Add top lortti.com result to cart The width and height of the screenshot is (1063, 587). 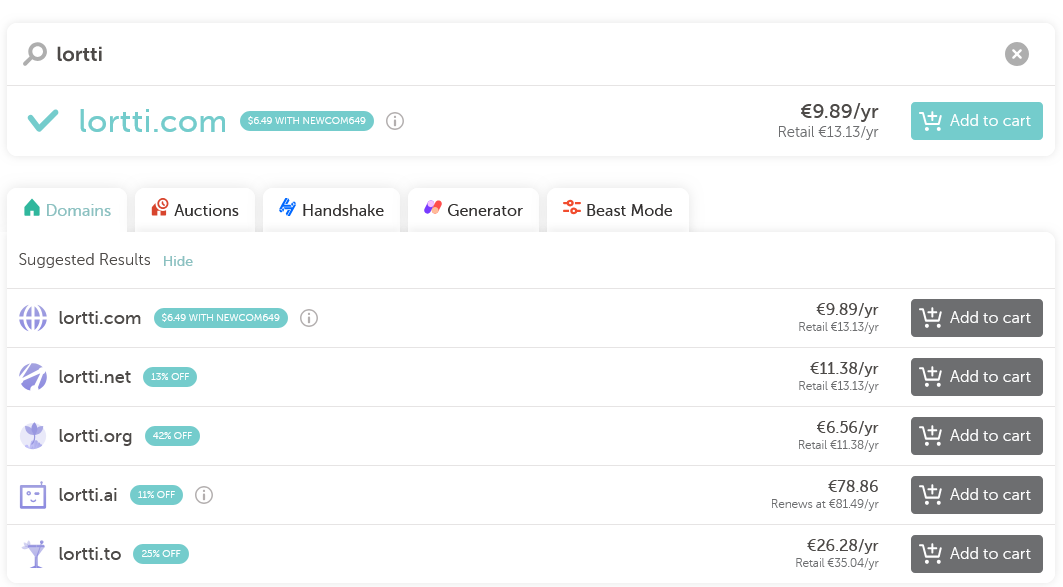point(976,121)
